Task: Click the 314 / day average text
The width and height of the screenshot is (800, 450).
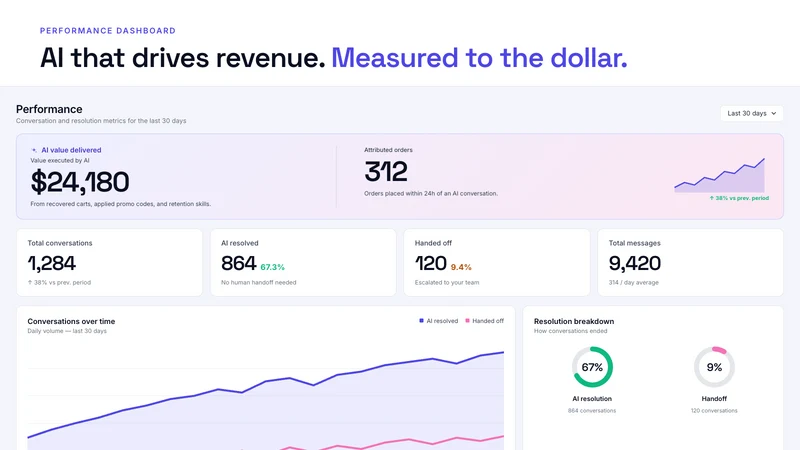Action: pos(633,282)
